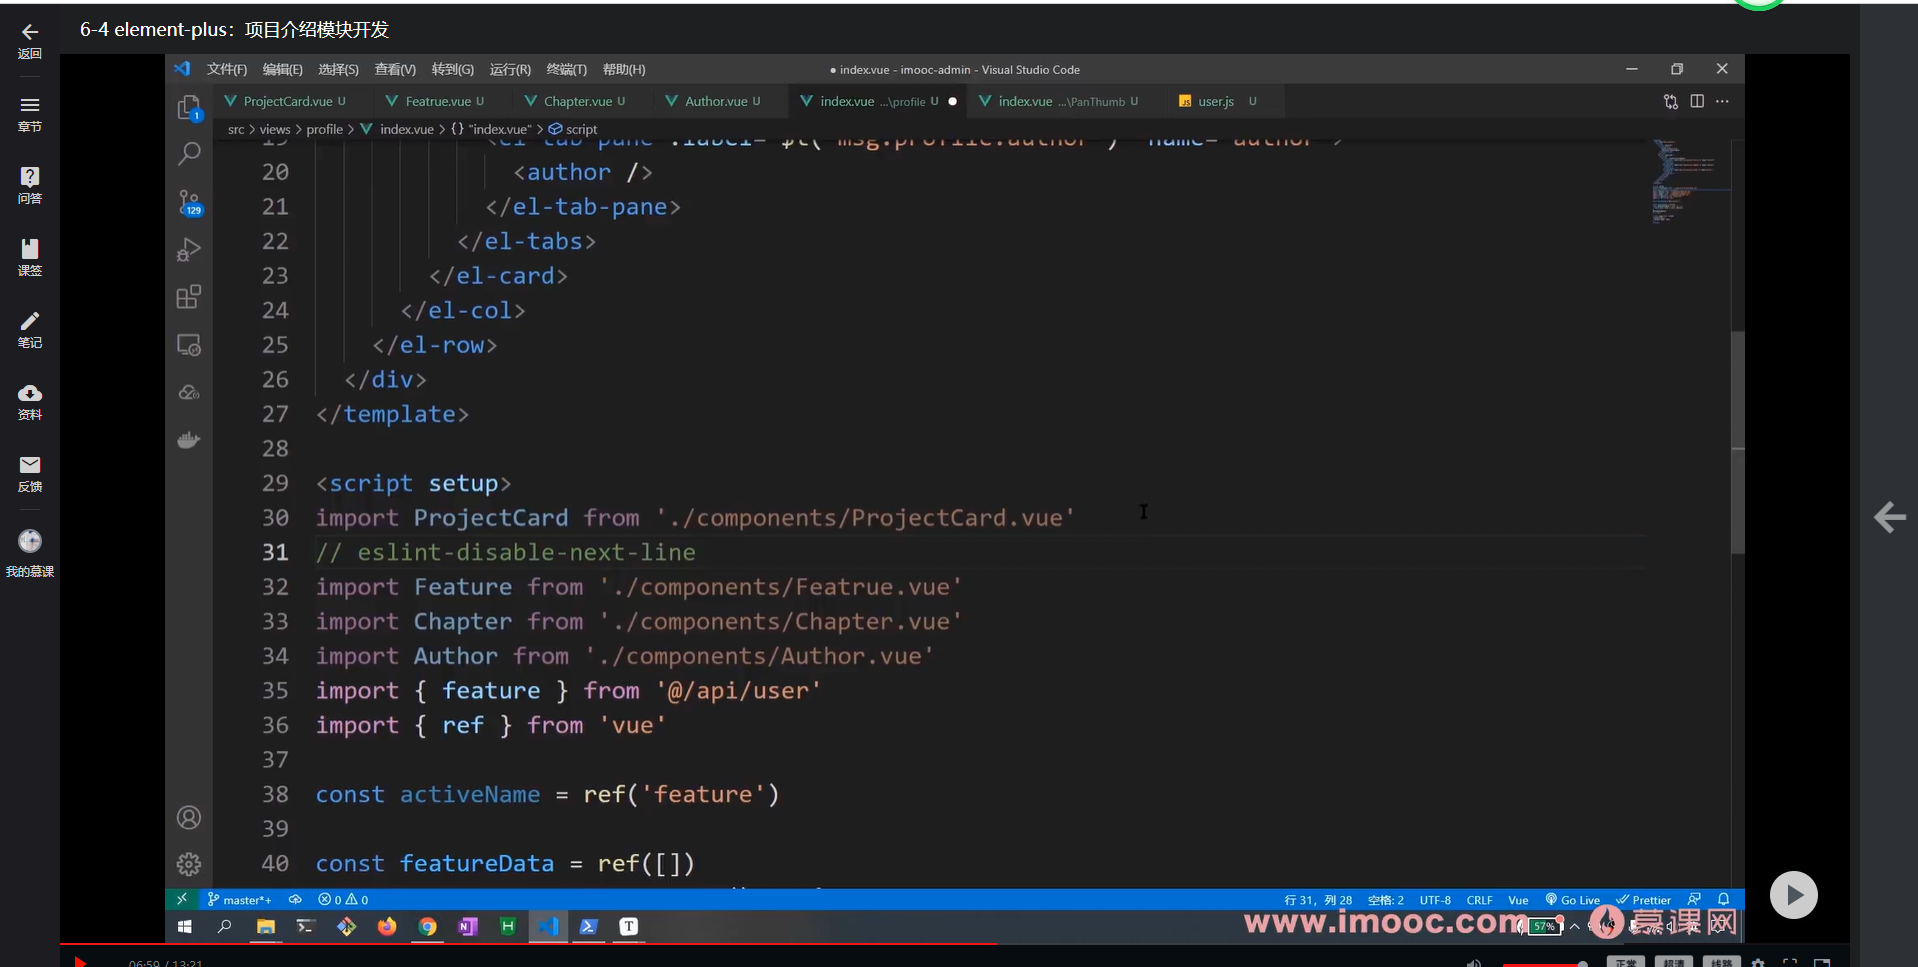This screenshot has height=967, width=1918.
Task: Open the Search panel in activity bar
Action: 189,153
